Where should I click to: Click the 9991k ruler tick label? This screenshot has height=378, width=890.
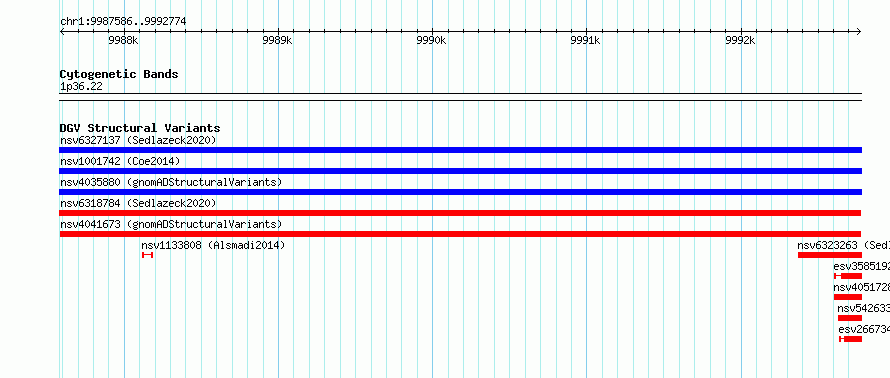pos(586,41)
